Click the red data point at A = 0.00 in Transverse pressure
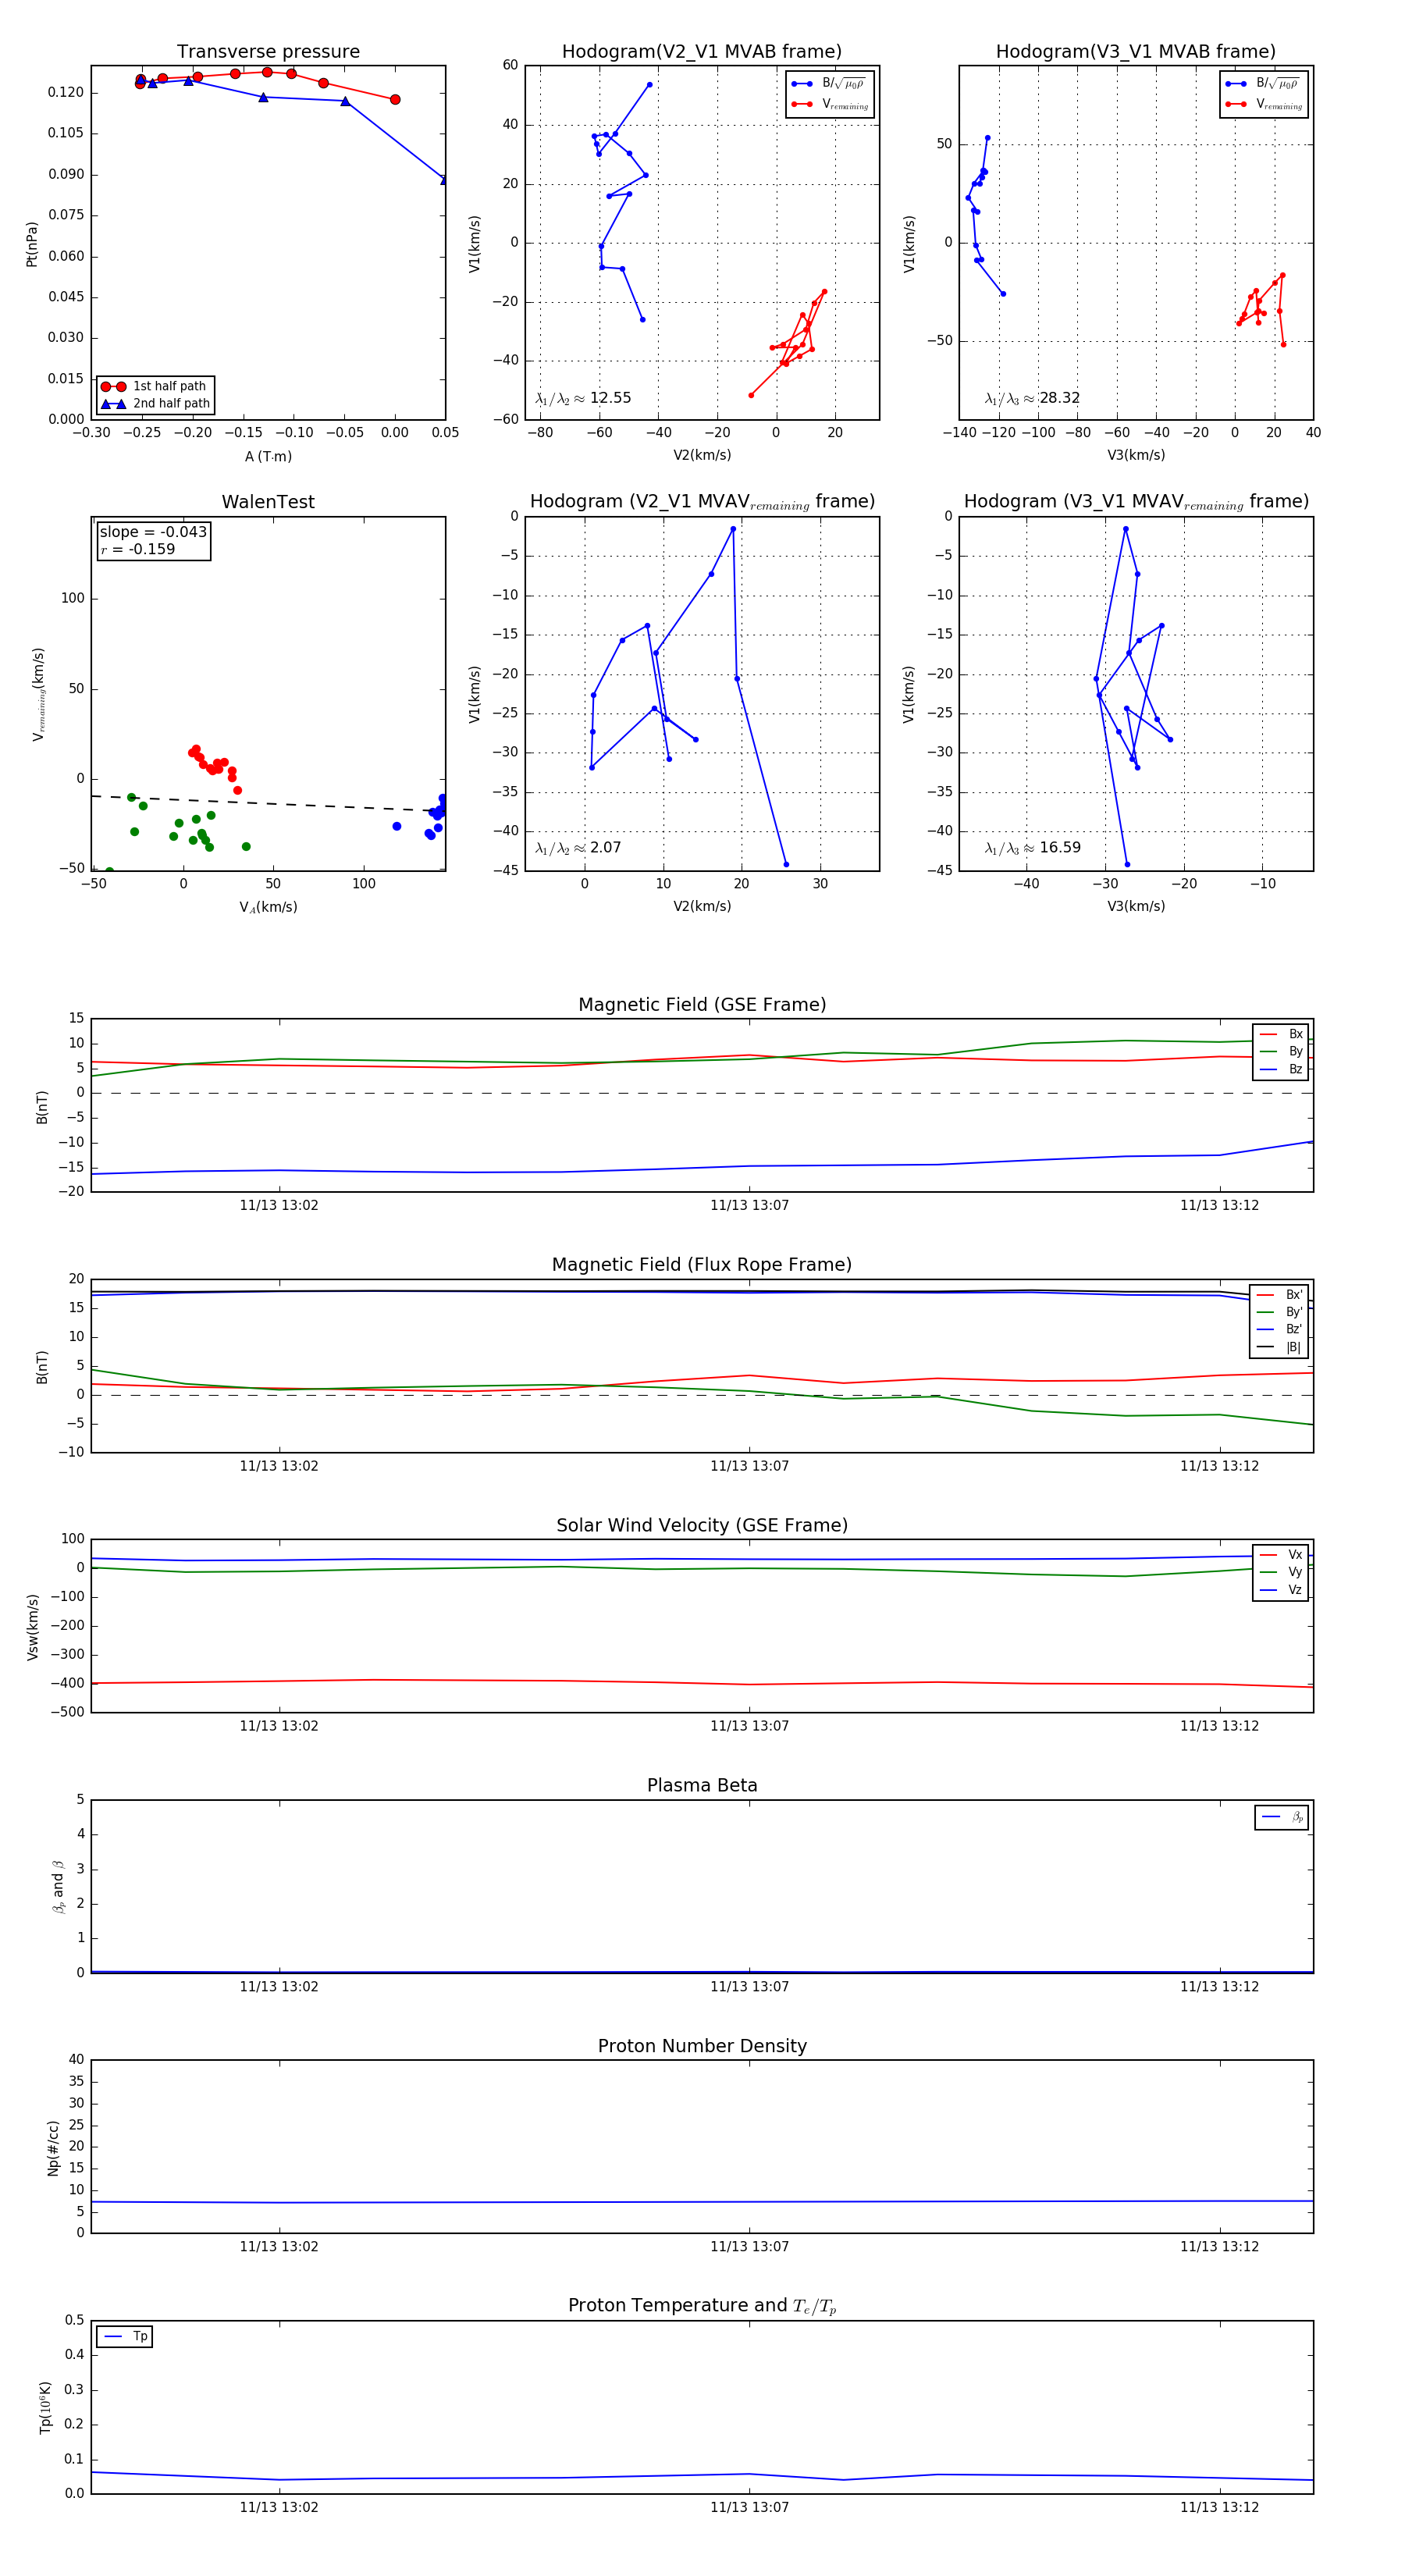Screen dimensions: 1405x2576 (395, 99)
